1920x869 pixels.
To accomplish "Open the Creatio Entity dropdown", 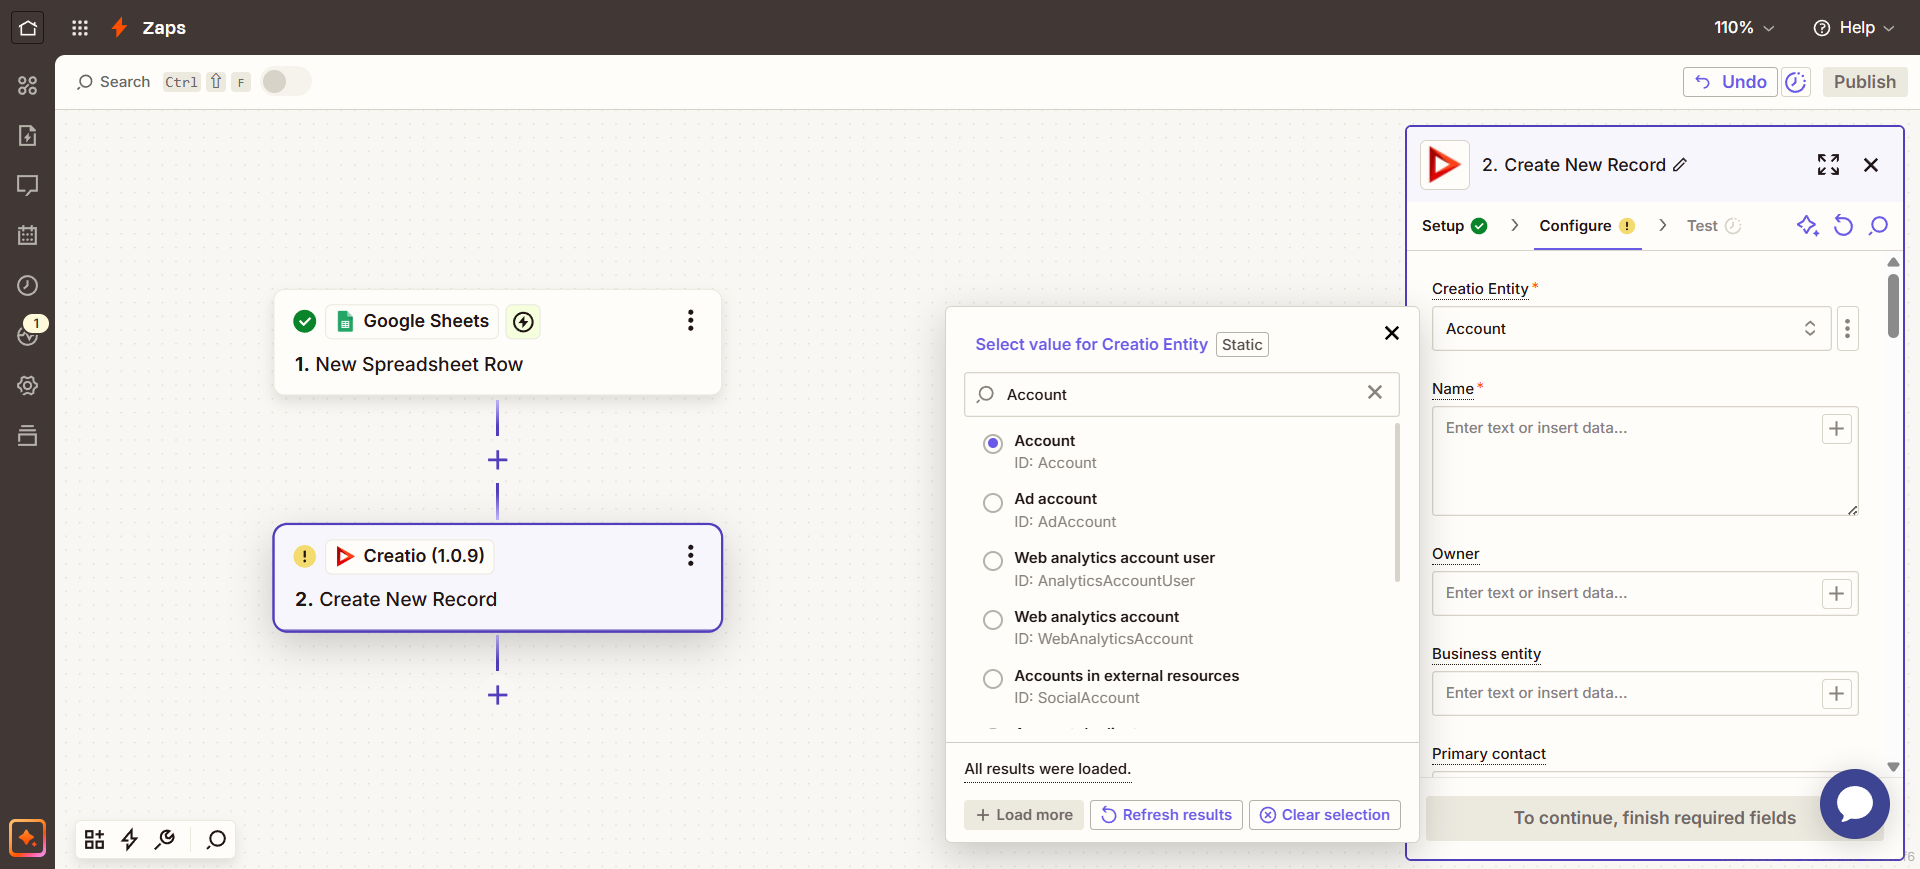I will (x=1630, y=329).
